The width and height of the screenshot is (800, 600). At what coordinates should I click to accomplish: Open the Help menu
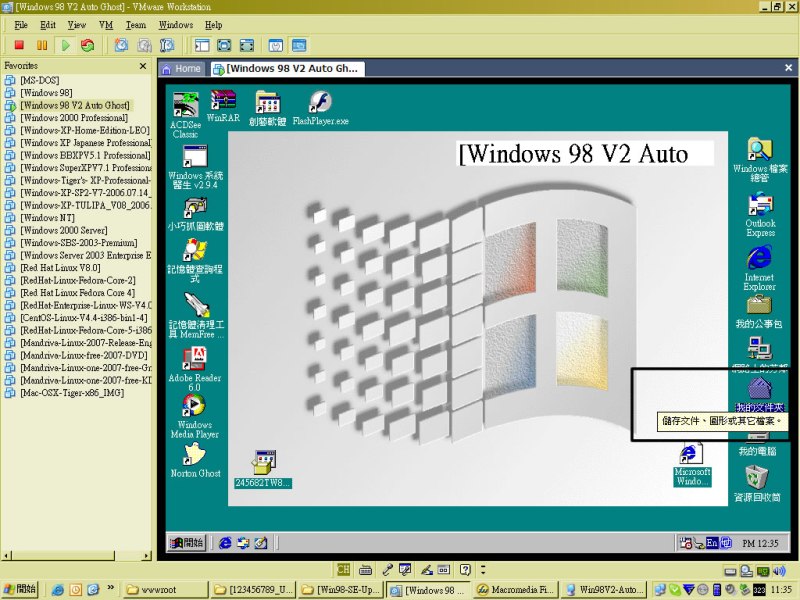(x=213, y=24)
